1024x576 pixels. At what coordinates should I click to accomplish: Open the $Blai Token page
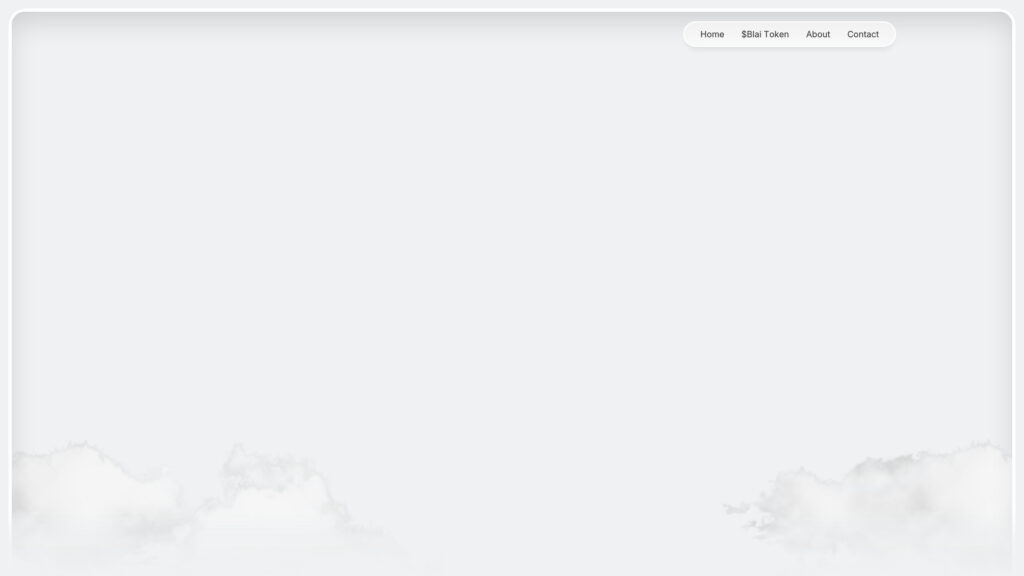click(x=765, y=34)
